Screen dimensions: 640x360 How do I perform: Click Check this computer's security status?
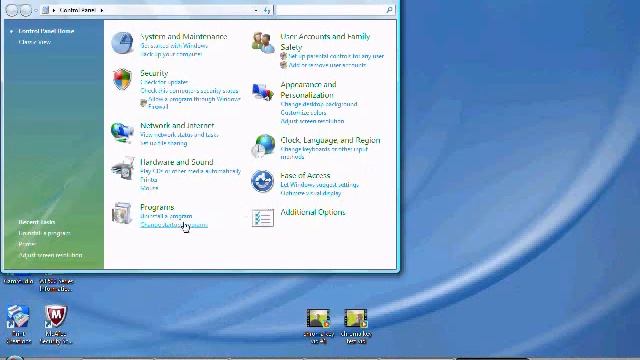point(189,91)
